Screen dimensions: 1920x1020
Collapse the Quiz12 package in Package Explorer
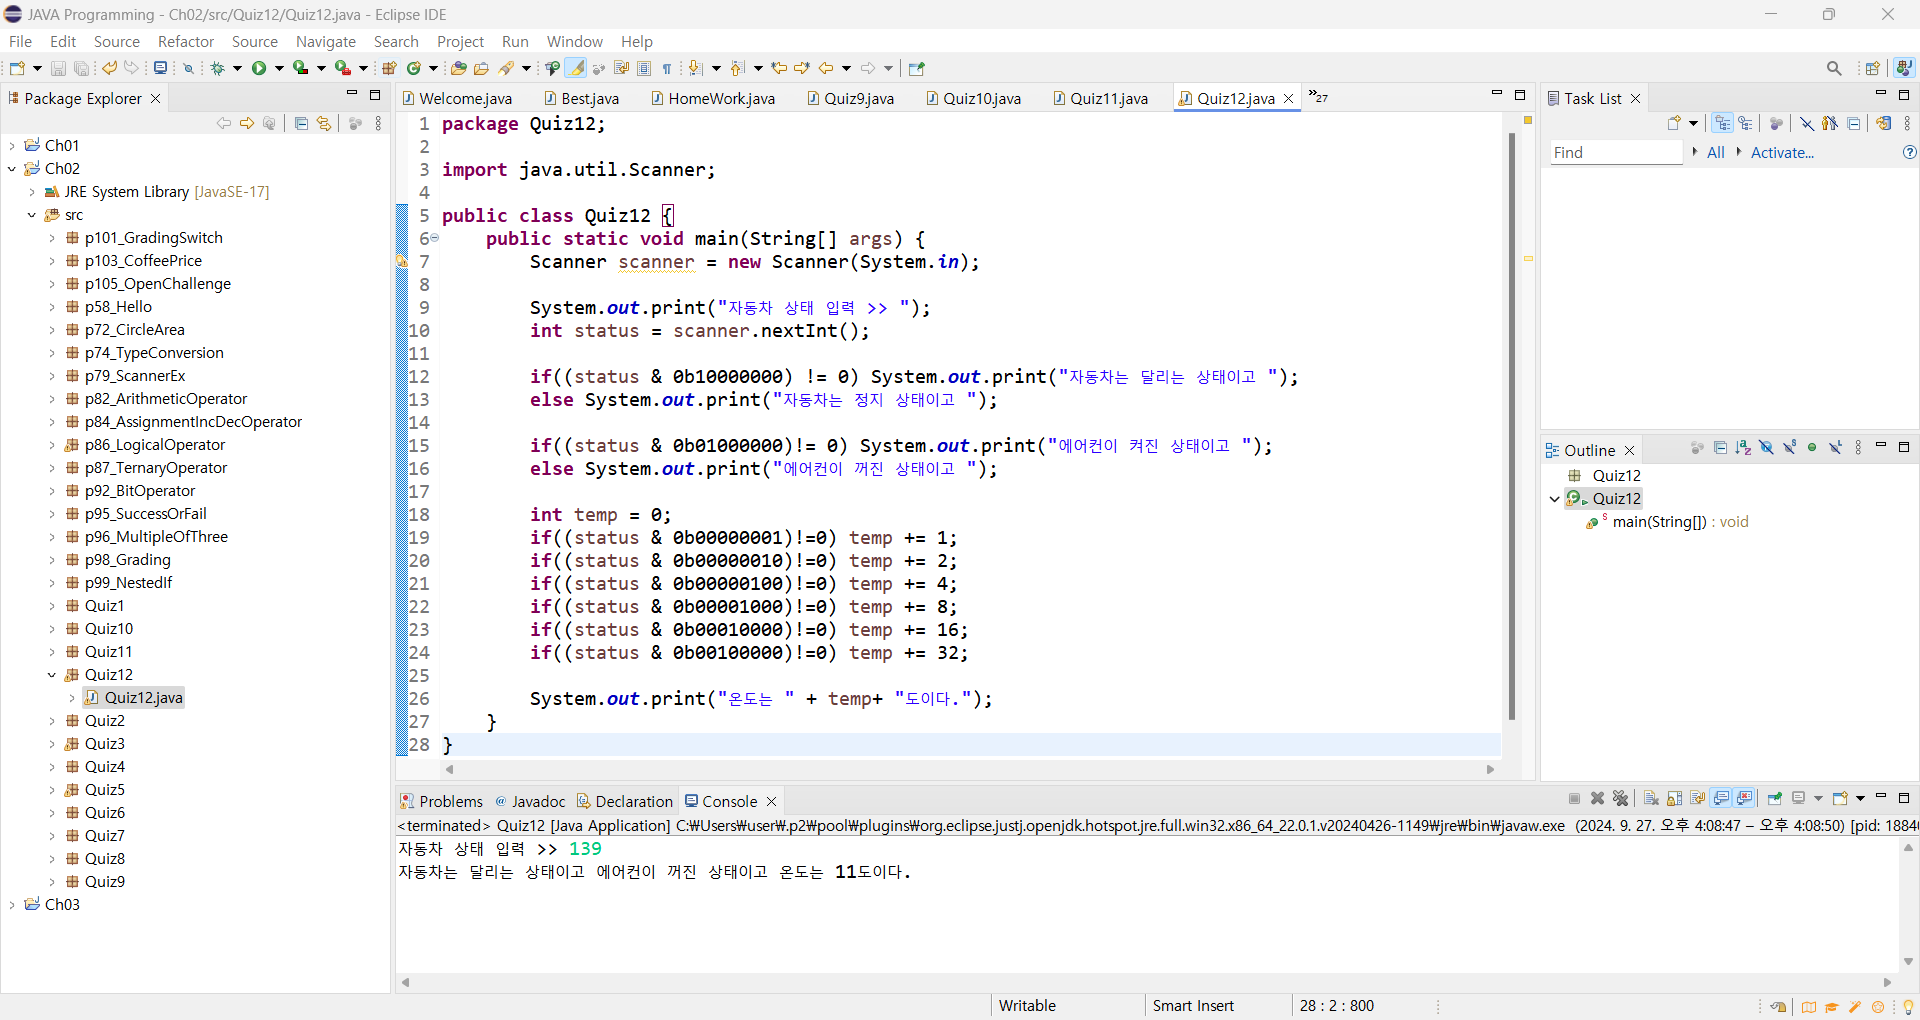point(52,675)
